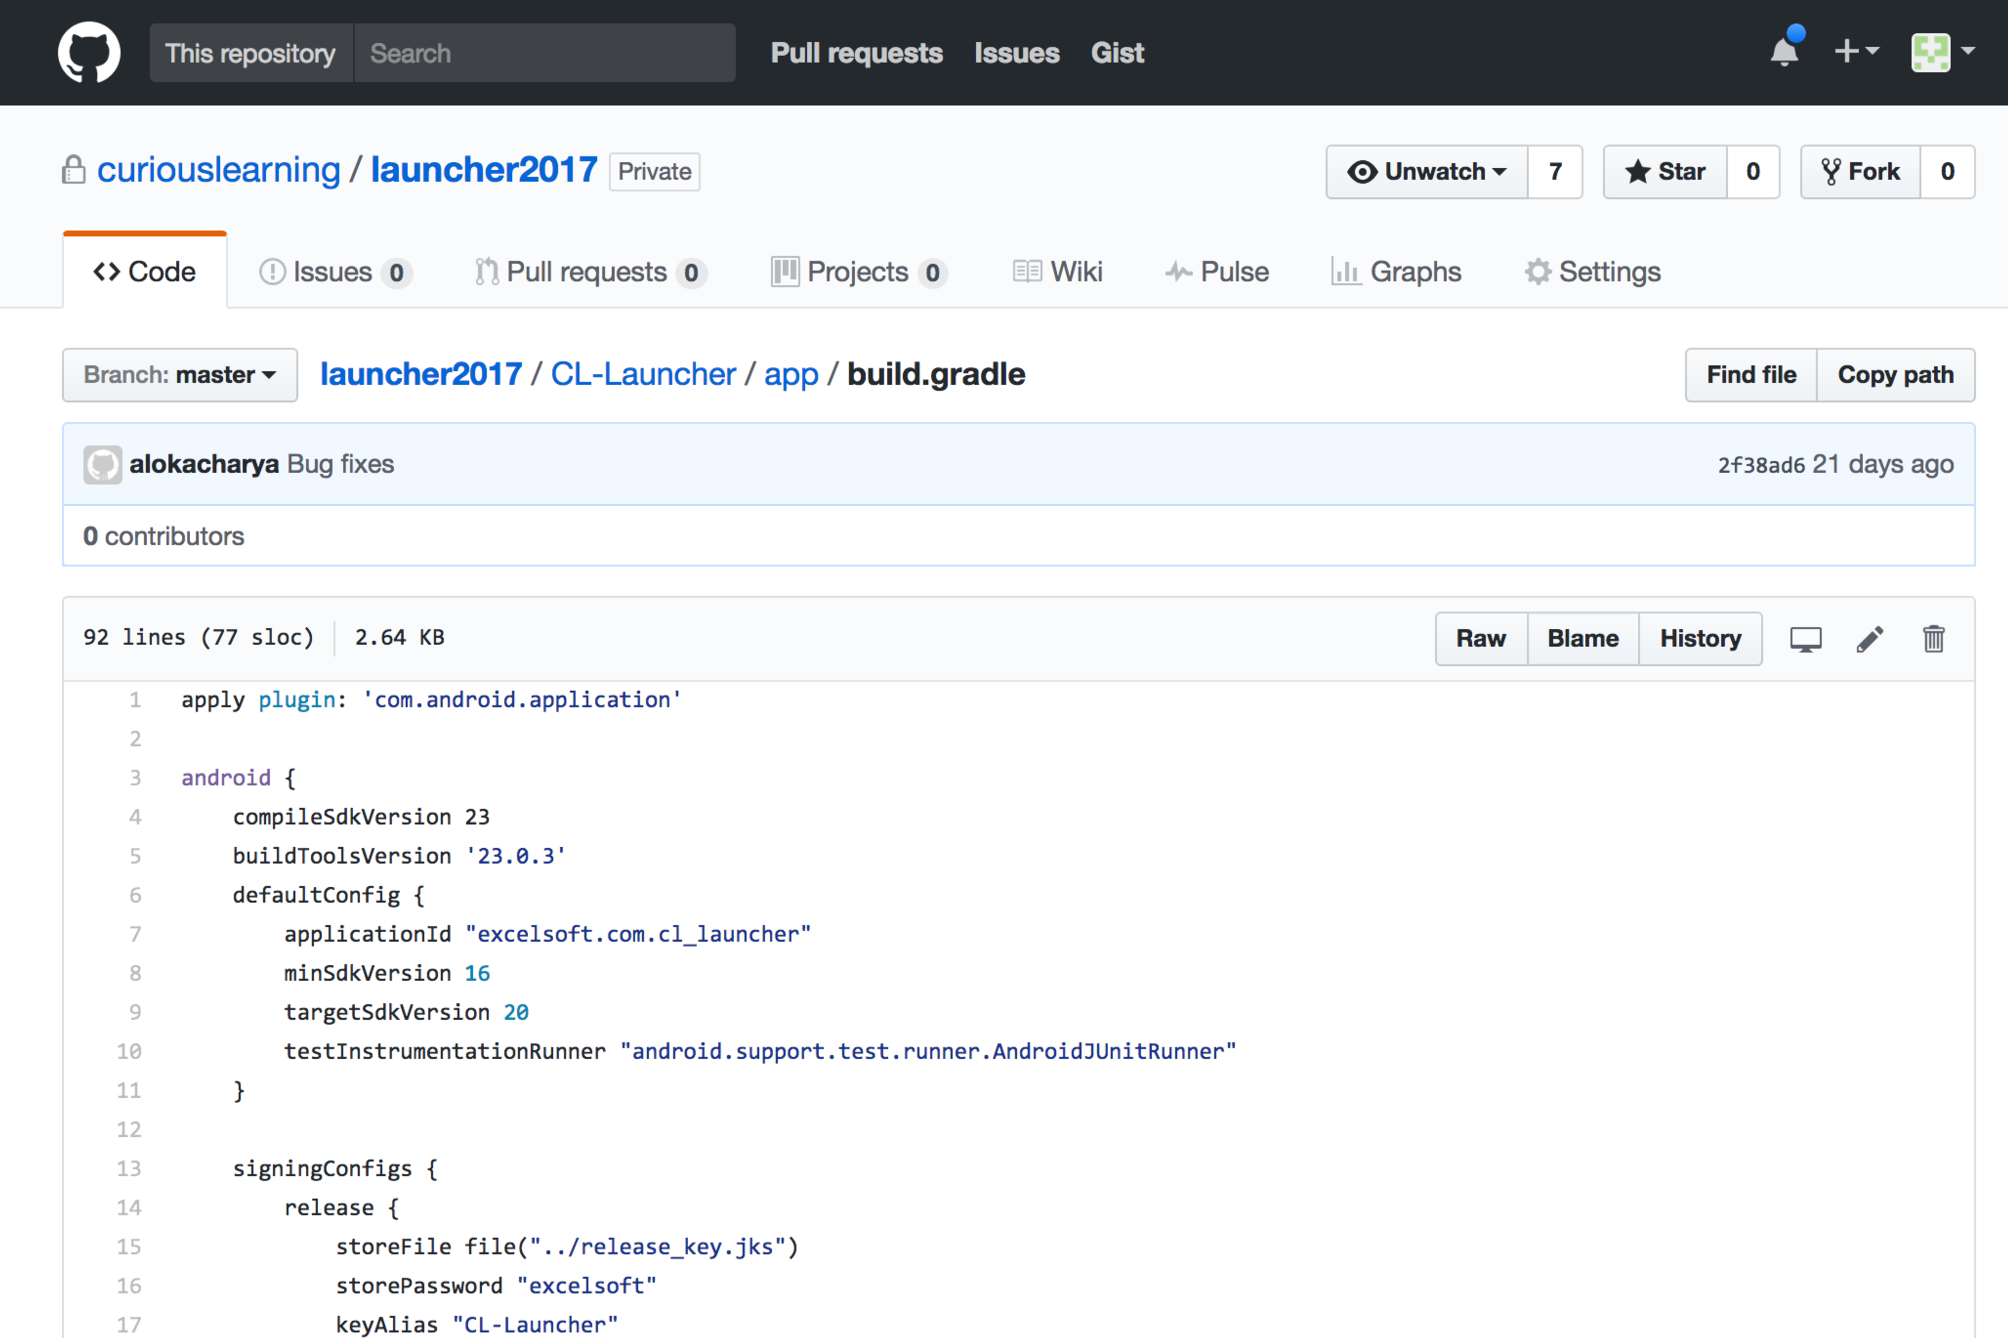
Task: Click the This repository search scope
Action: [x=251, y=53]
